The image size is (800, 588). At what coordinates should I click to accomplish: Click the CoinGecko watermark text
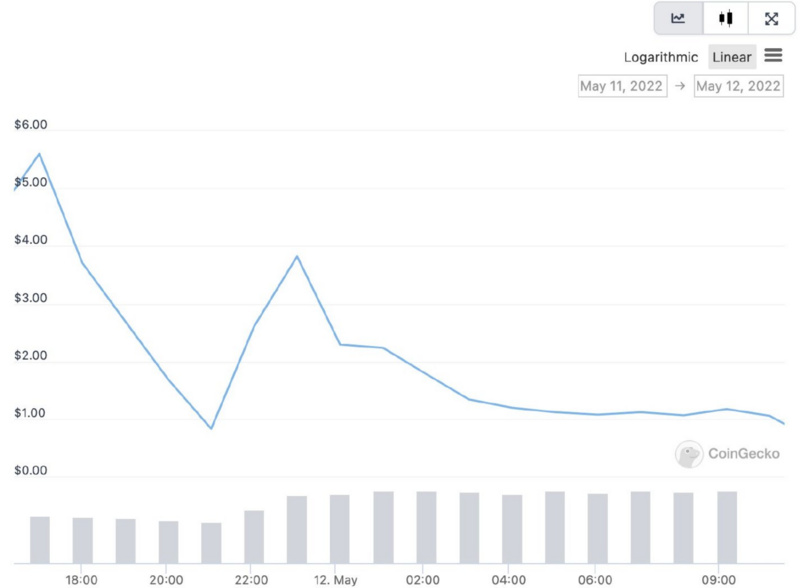pos(743,454)
